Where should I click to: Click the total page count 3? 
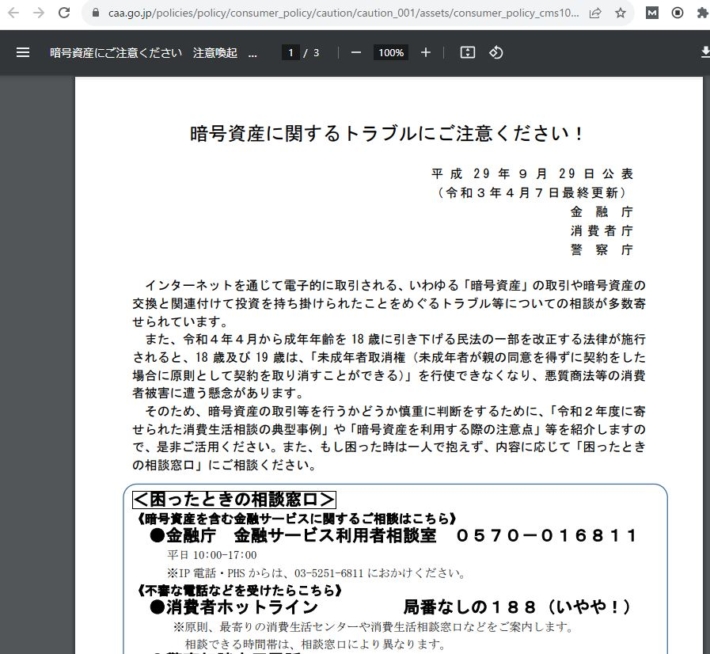coord(316,53)
